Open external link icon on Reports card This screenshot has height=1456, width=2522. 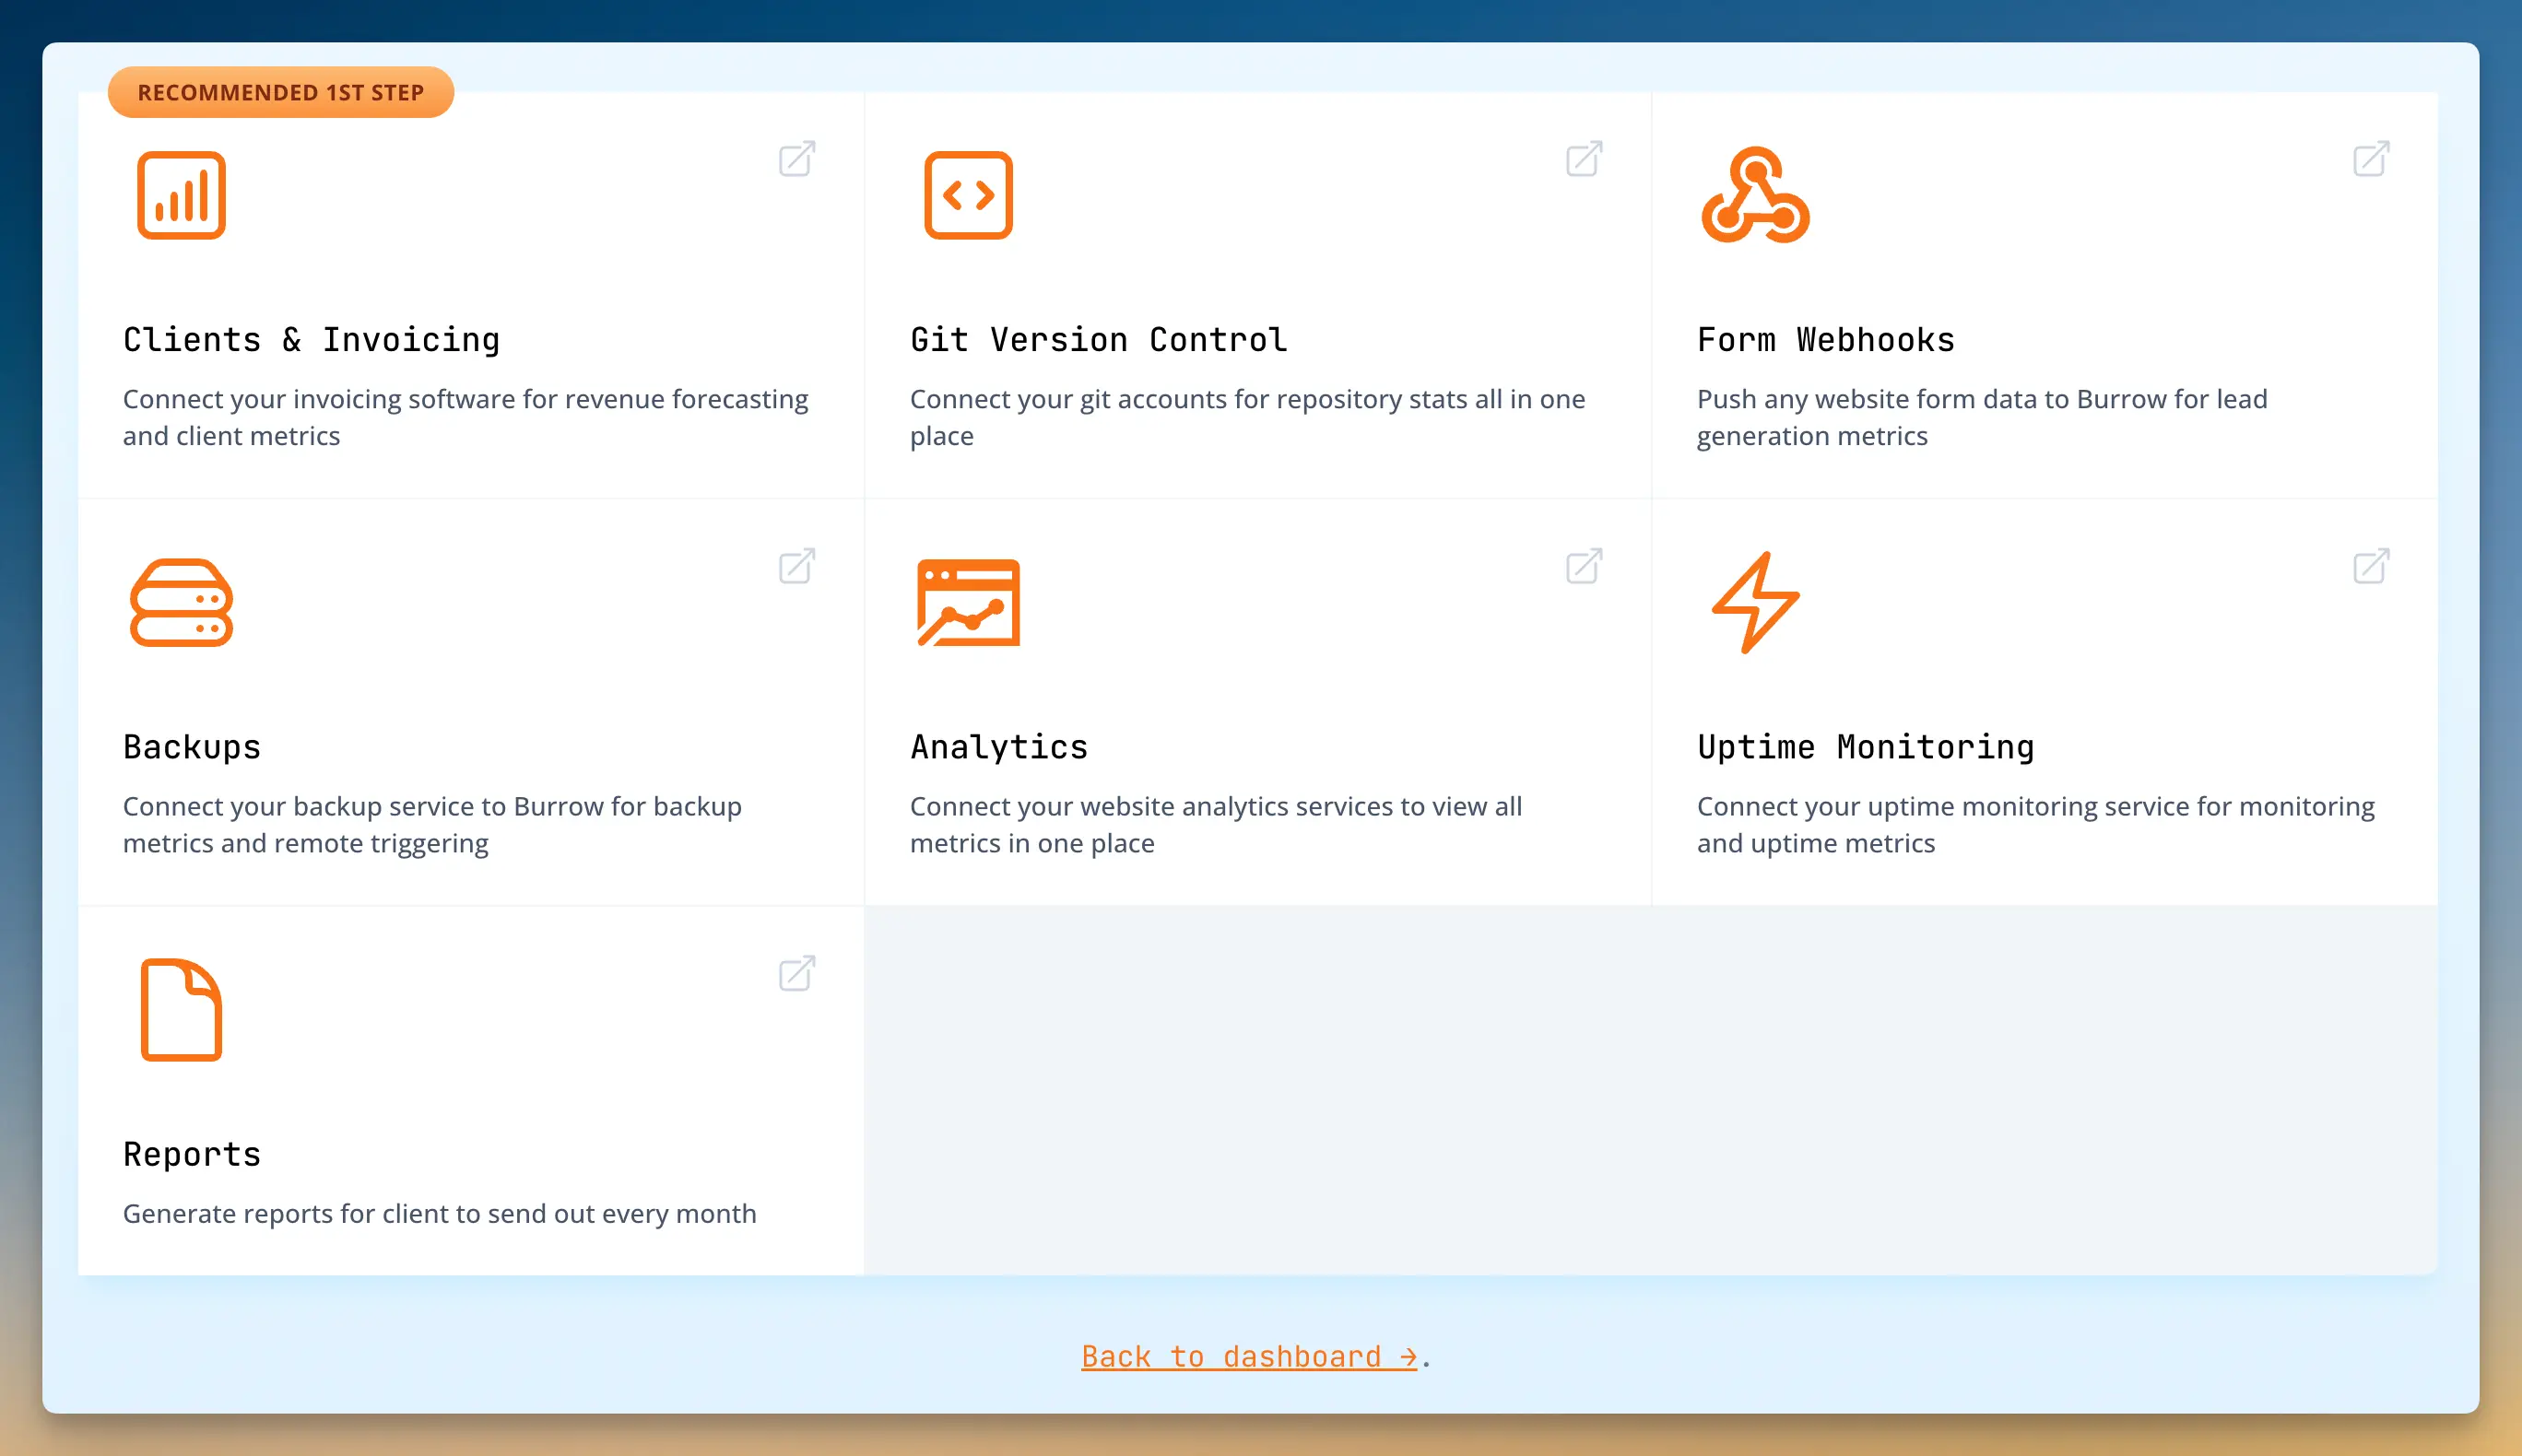[797, 973]
